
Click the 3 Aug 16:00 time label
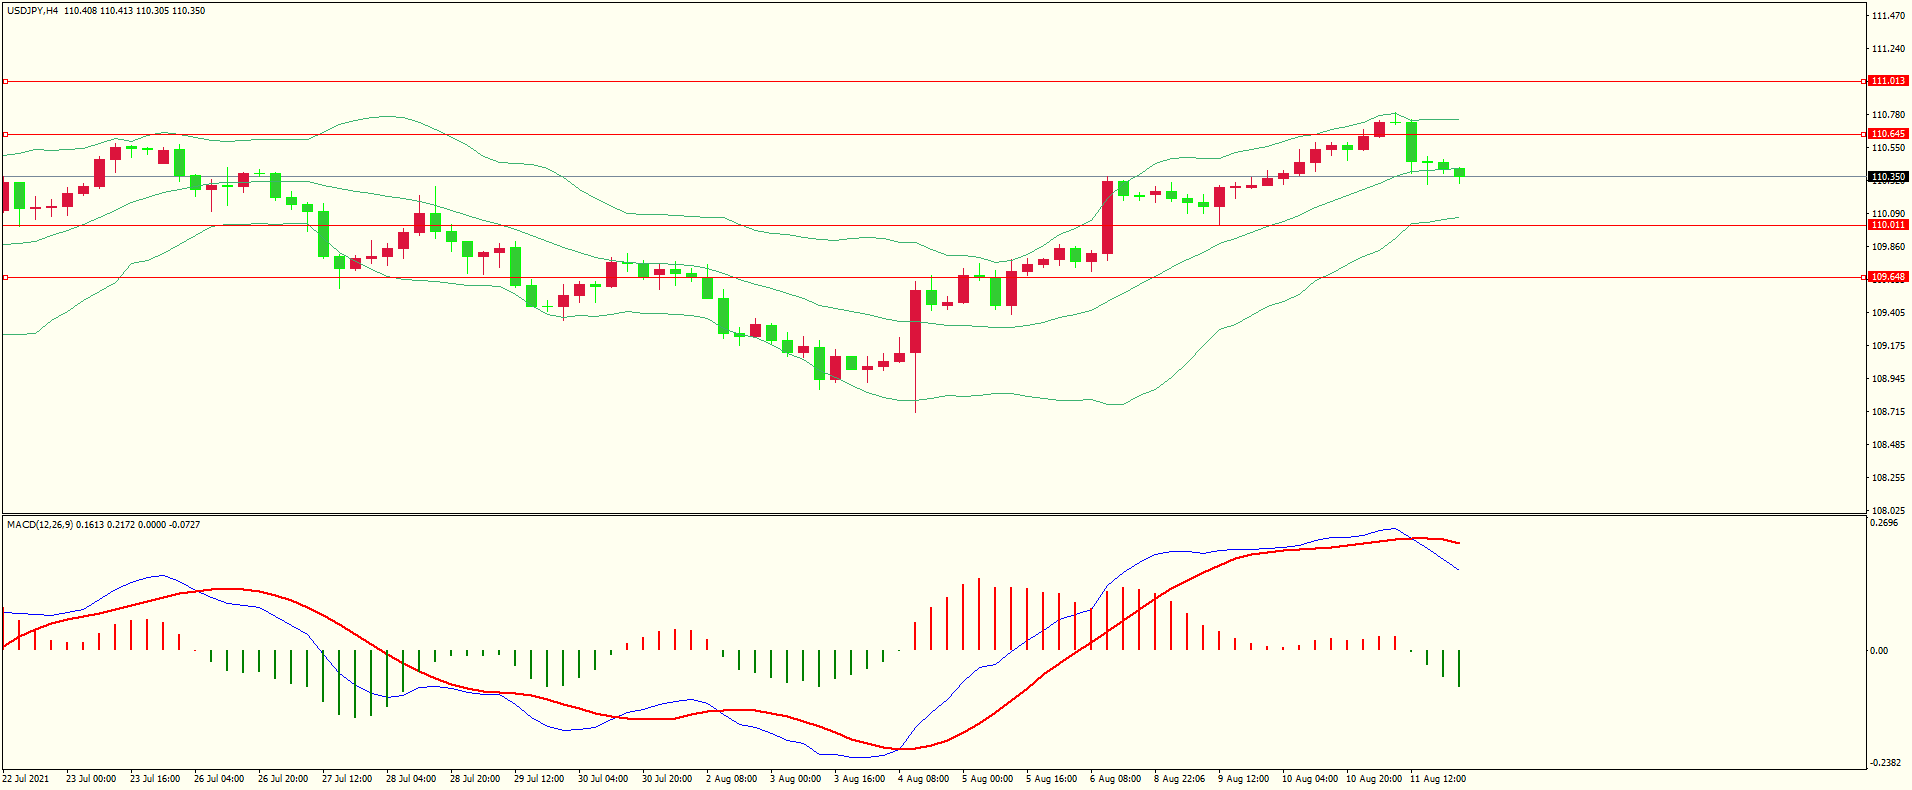point(860,779)
